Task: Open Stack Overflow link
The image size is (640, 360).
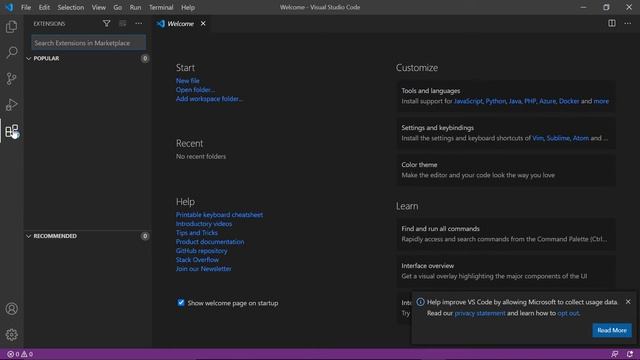Action: coord(197,260)
